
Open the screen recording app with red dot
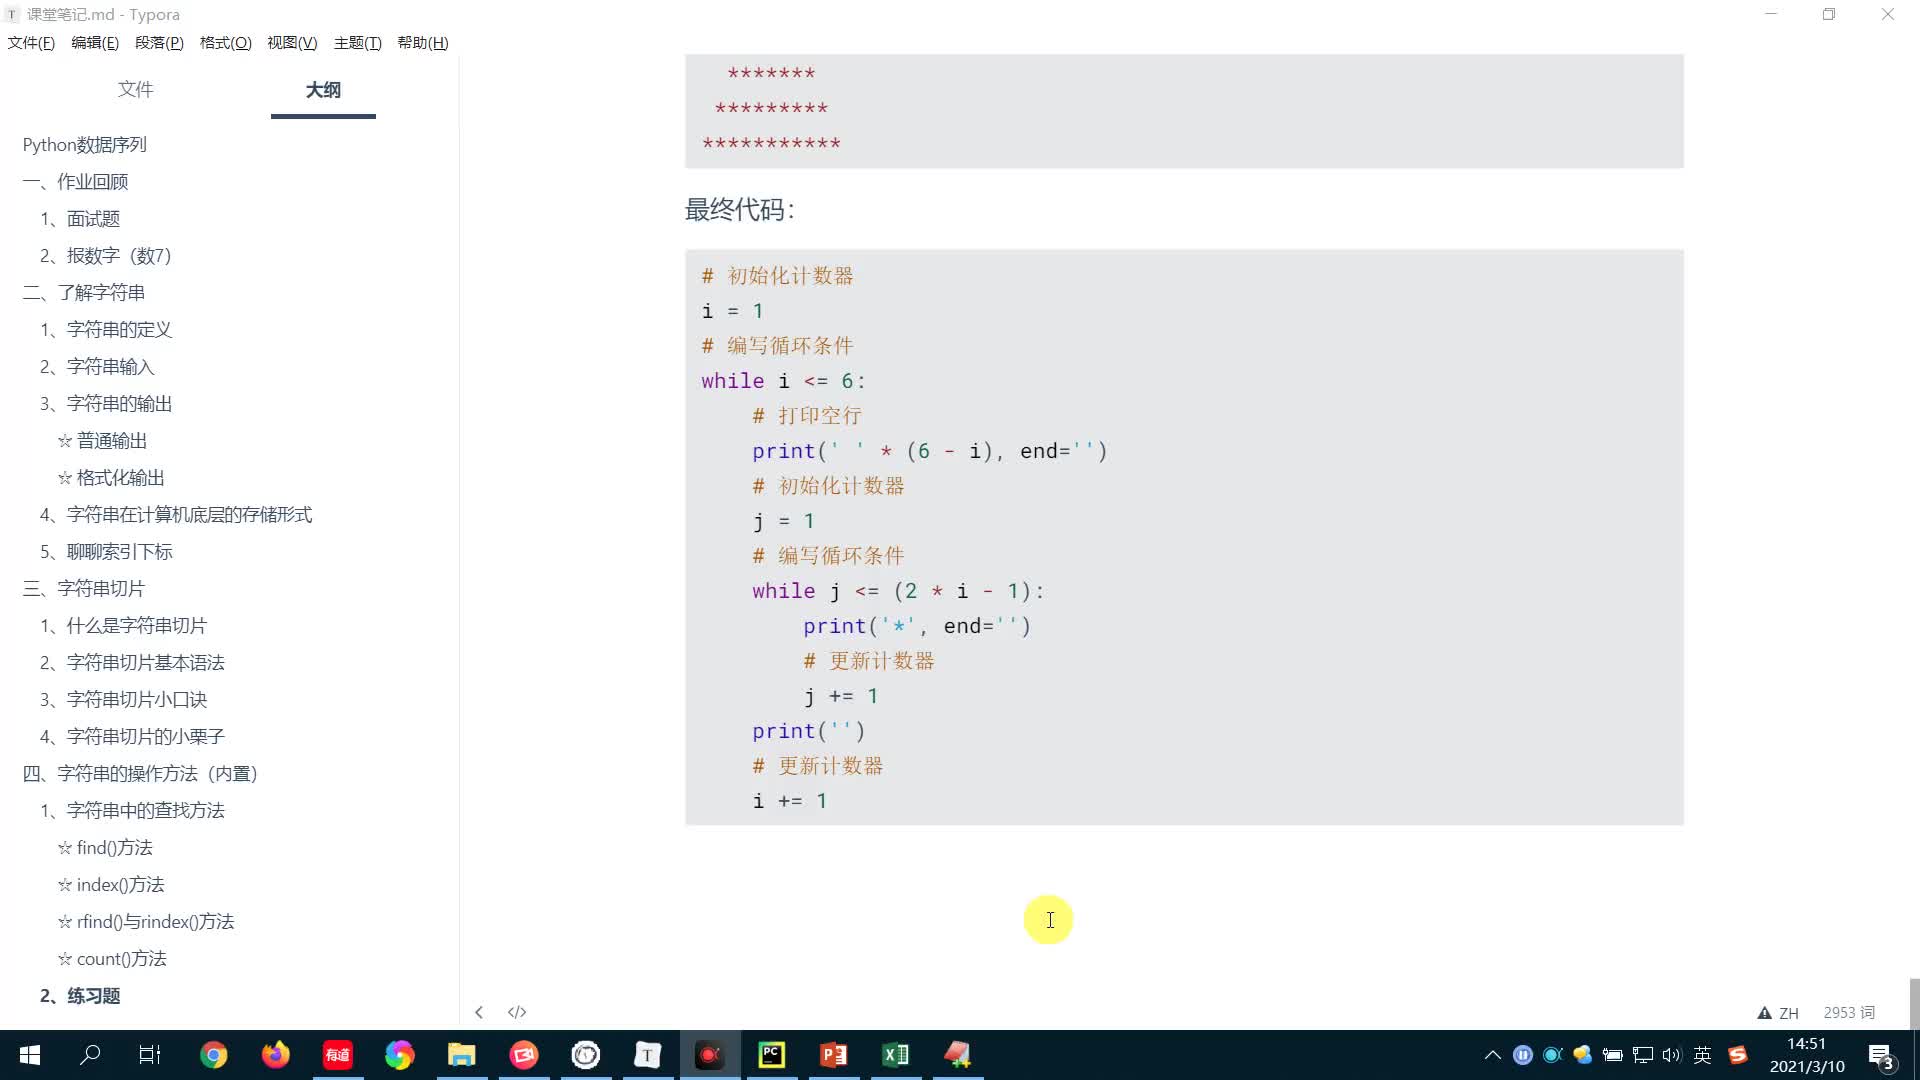coord(709,1055)
